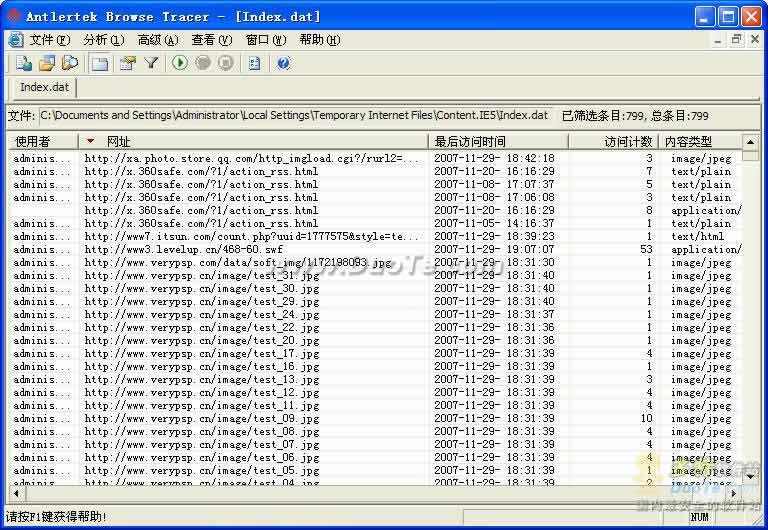Select the test_11.jpg URL row
Viewport: 768px width, 530px height.
[x=375, y=405]
